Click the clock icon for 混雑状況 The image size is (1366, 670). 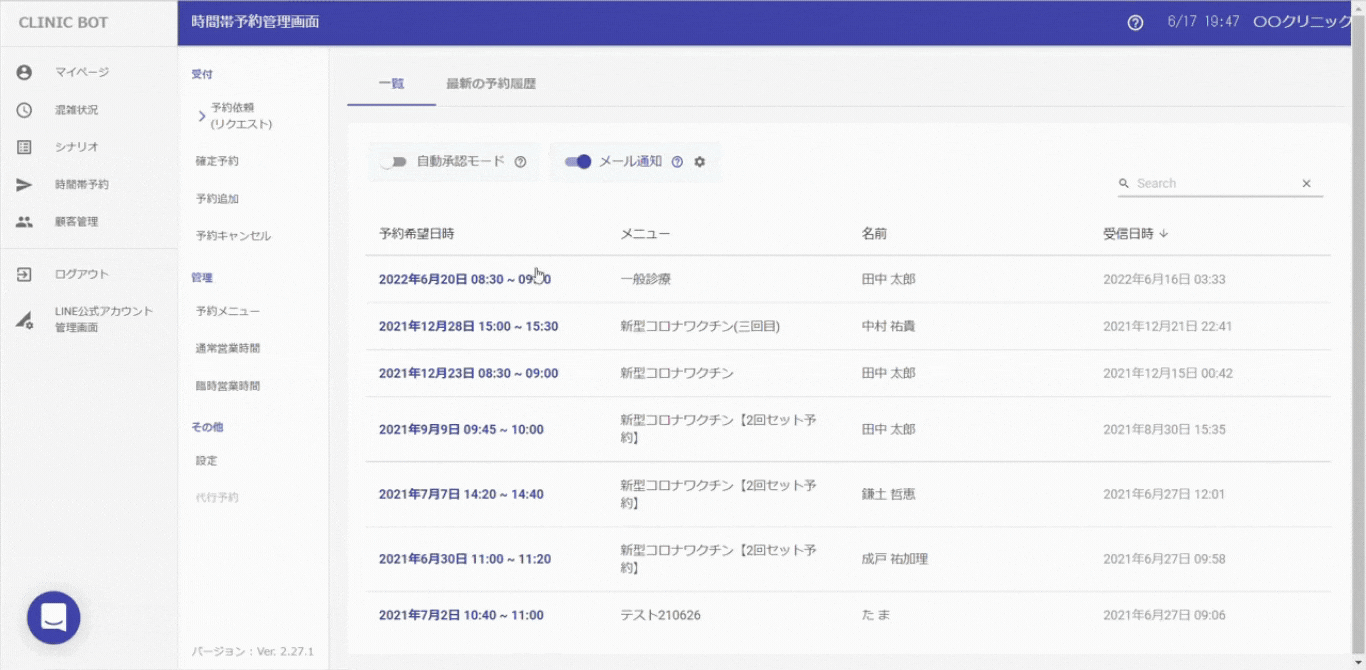(x=24, y=110)
